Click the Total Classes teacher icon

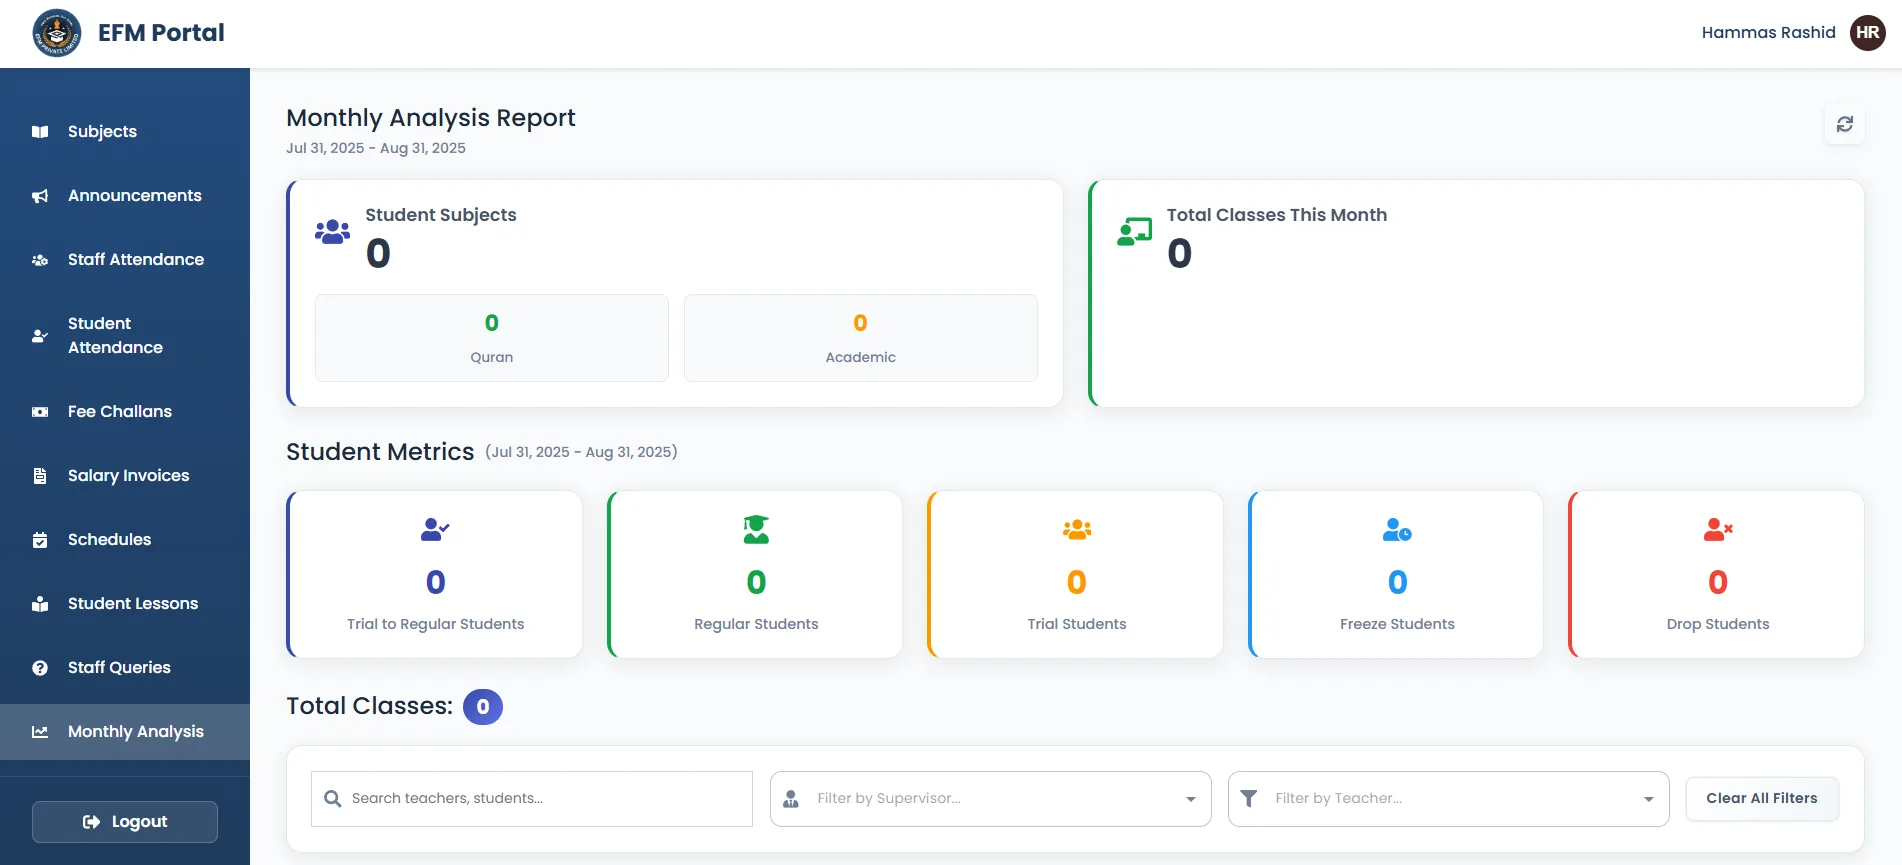pyautogui.click(x=1134, y=232)
